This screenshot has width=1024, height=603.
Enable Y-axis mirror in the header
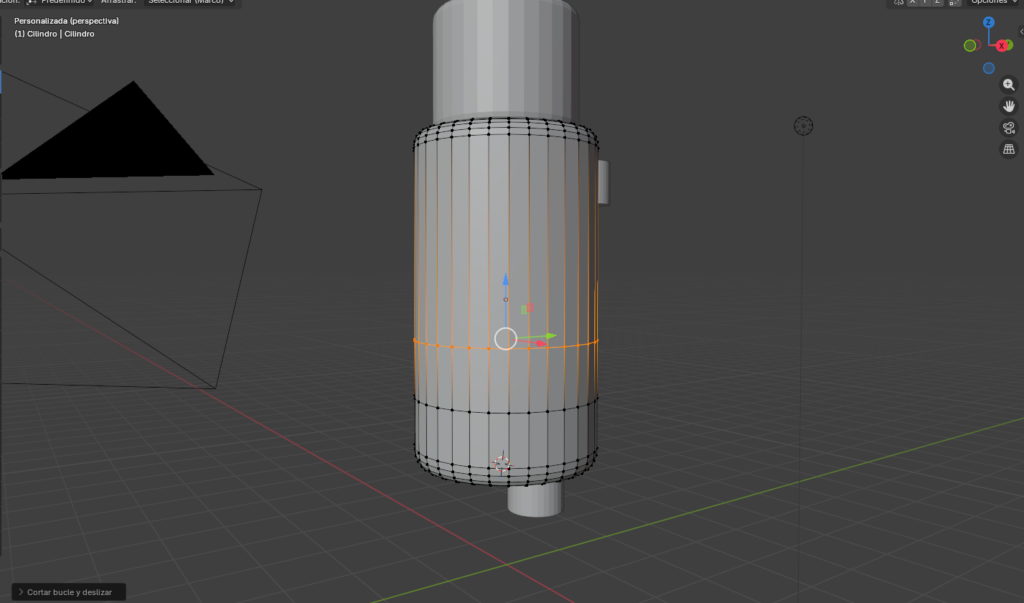pos(925,3)
